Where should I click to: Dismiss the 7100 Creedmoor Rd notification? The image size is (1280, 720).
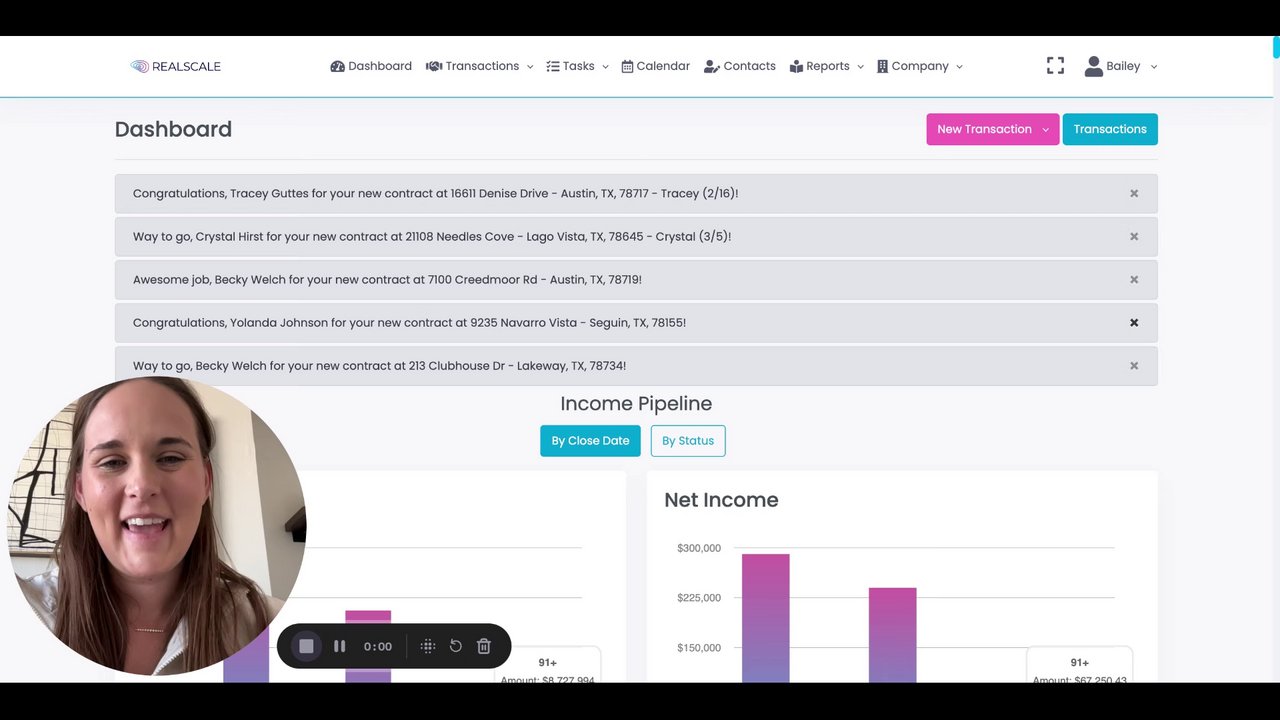pos(1134,279)
